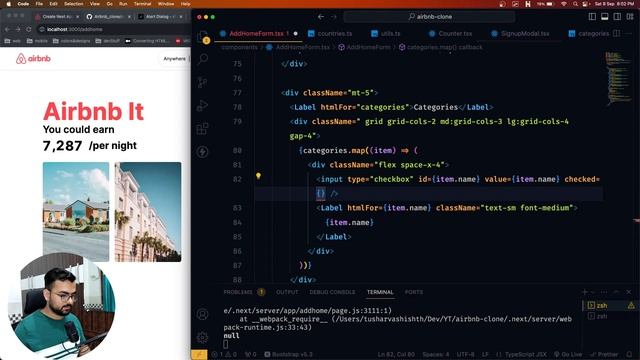Close the Create Next App browser tab

78,17
